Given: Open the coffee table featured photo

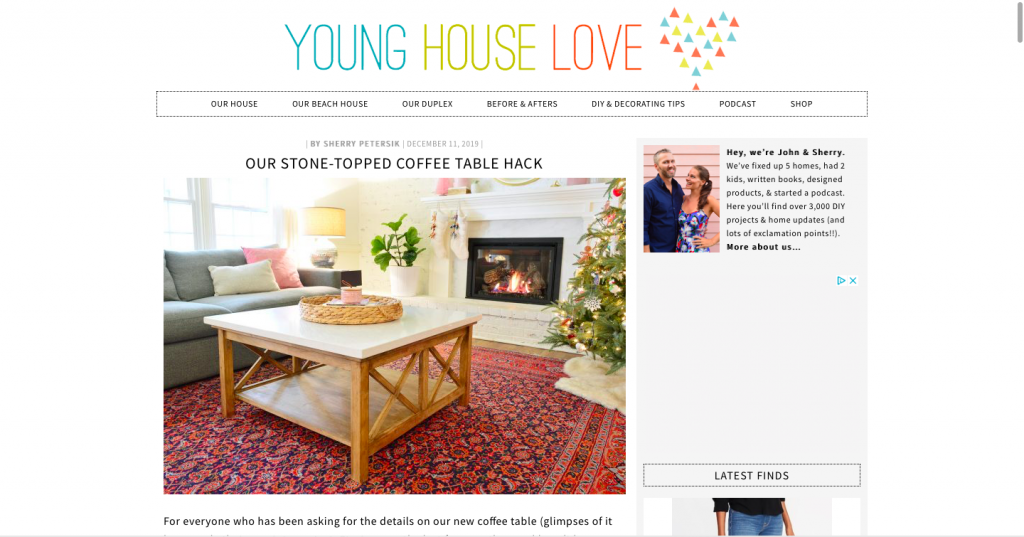Looking at the screenshot, I should (x=394, y=336).
